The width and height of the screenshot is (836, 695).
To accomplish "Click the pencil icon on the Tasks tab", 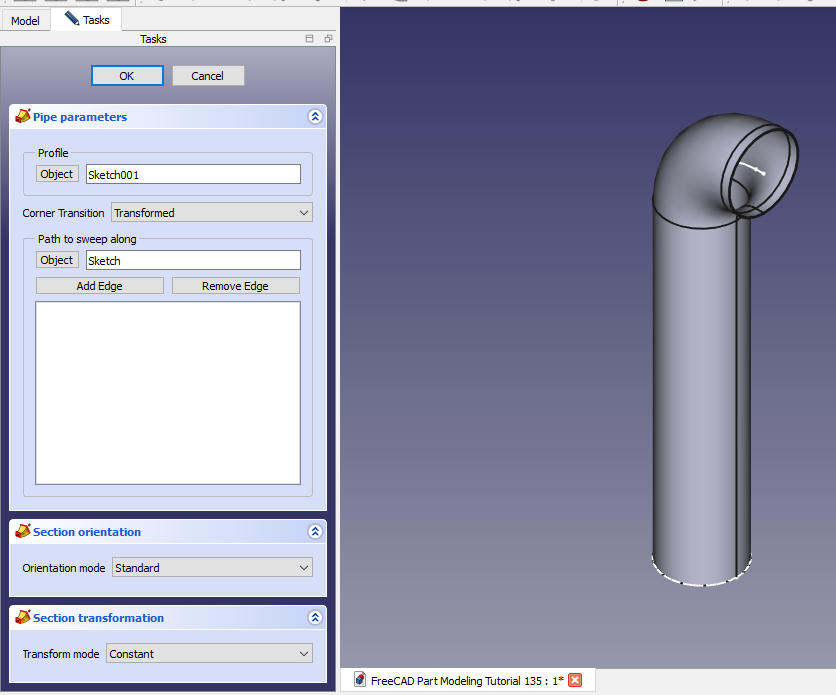I will 72,19.
